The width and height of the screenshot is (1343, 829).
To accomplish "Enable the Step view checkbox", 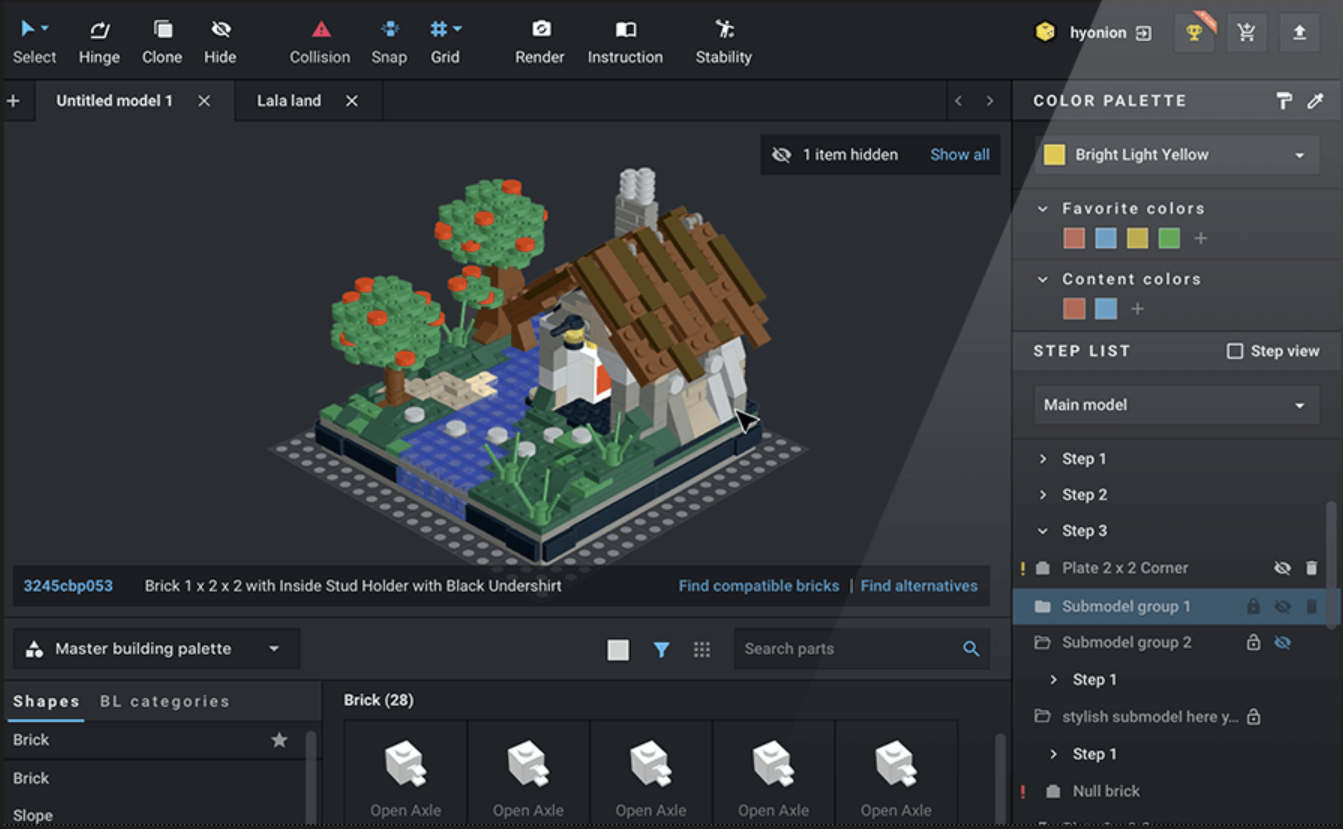I will point(1235,351).
